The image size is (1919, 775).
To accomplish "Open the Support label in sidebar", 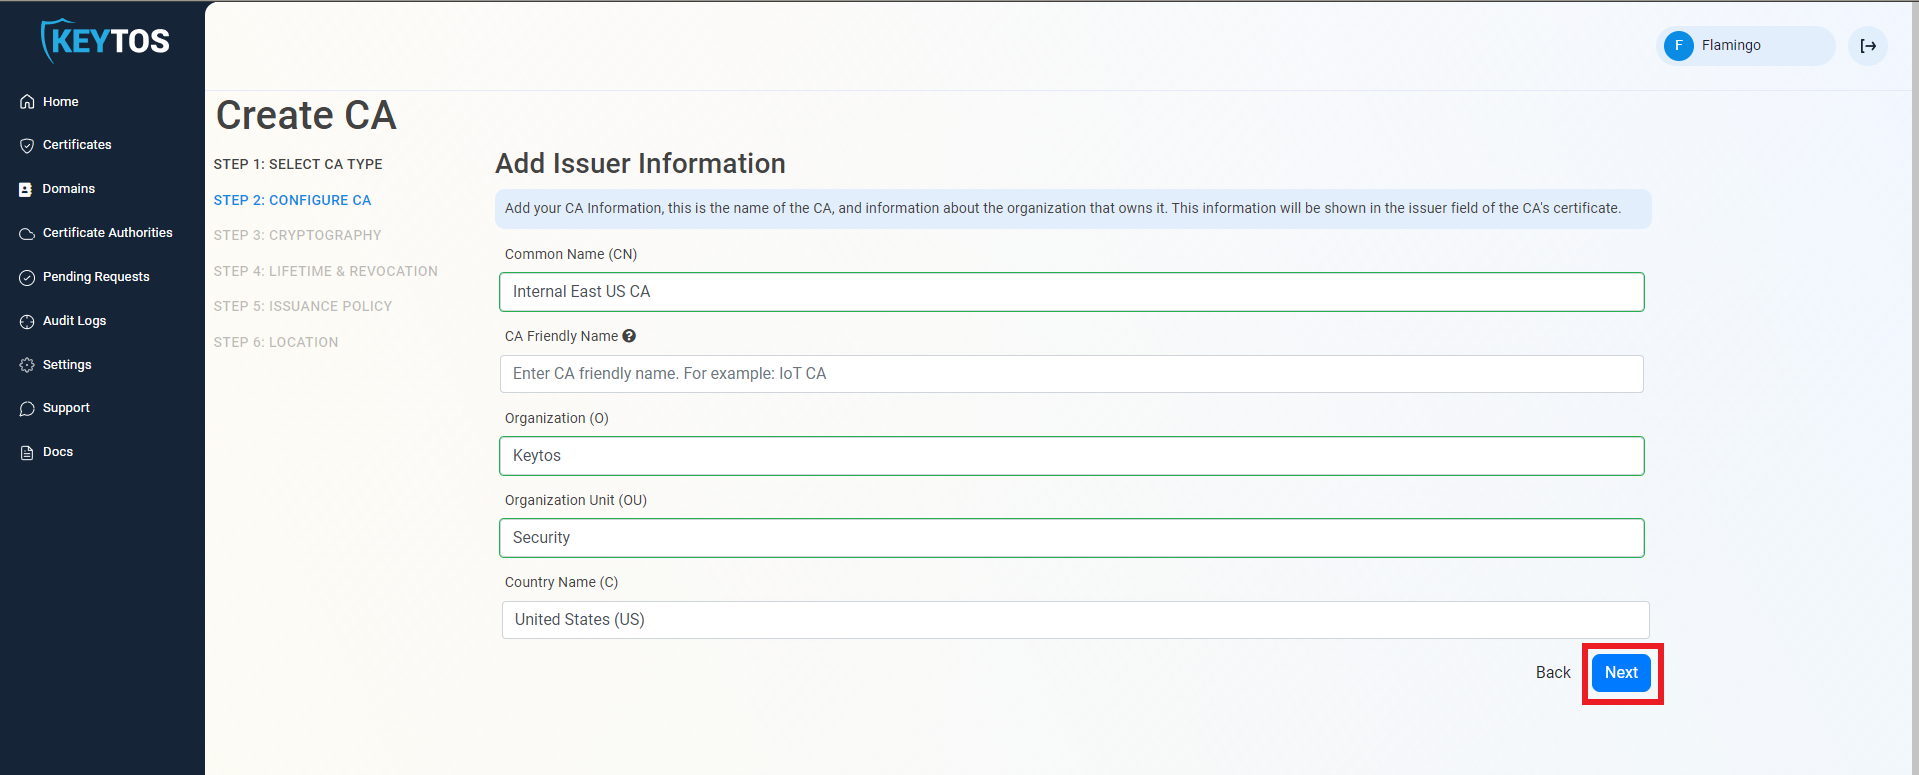I will tap(66, 408).
